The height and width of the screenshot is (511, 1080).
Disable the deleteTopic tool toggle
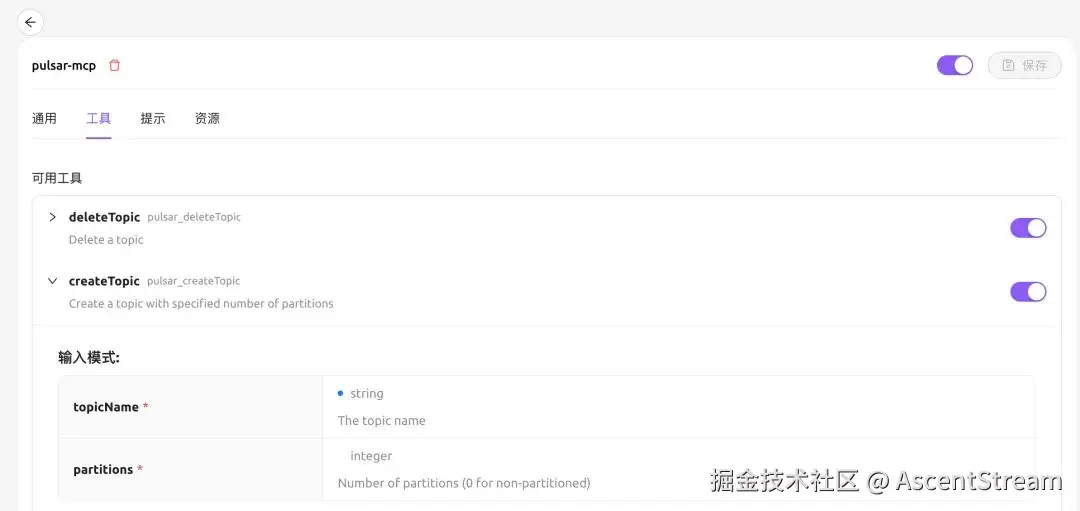[1028, 228]
